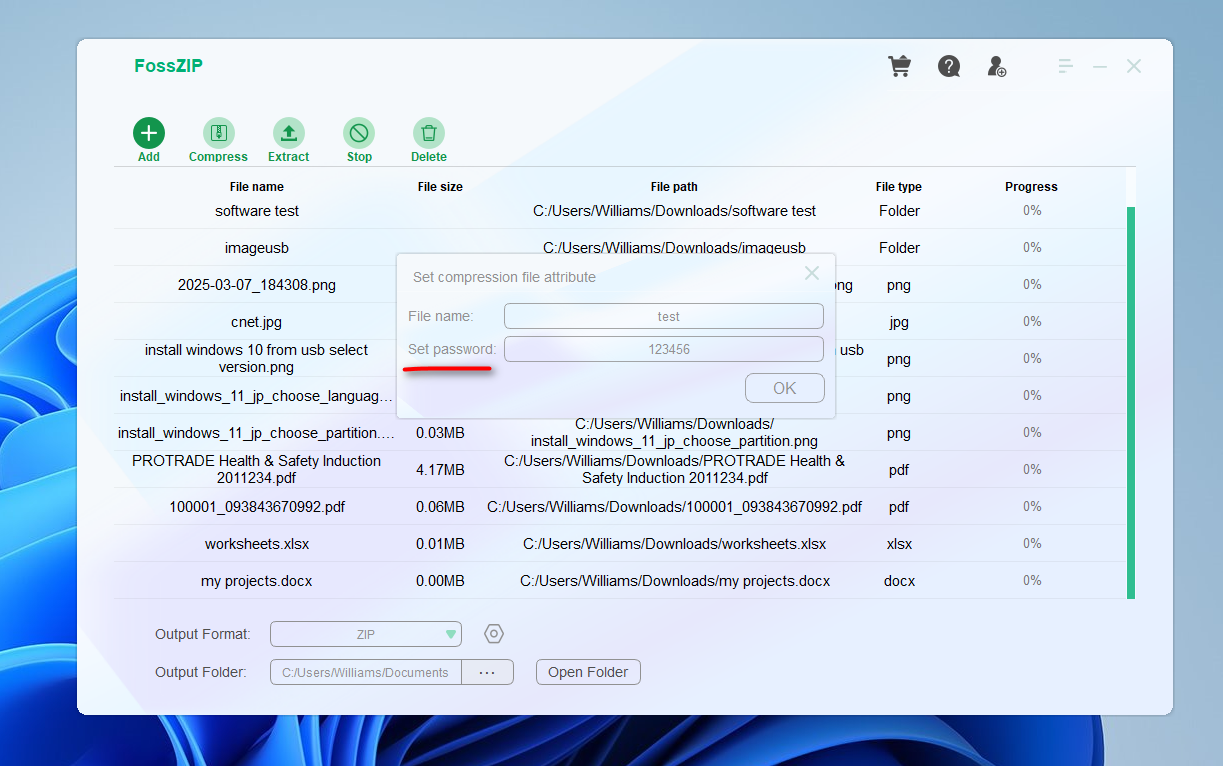Select PROTRADE Health & Safety Induction pdf name
This screenshot has width=1223, height=766.
coord(257,469)
